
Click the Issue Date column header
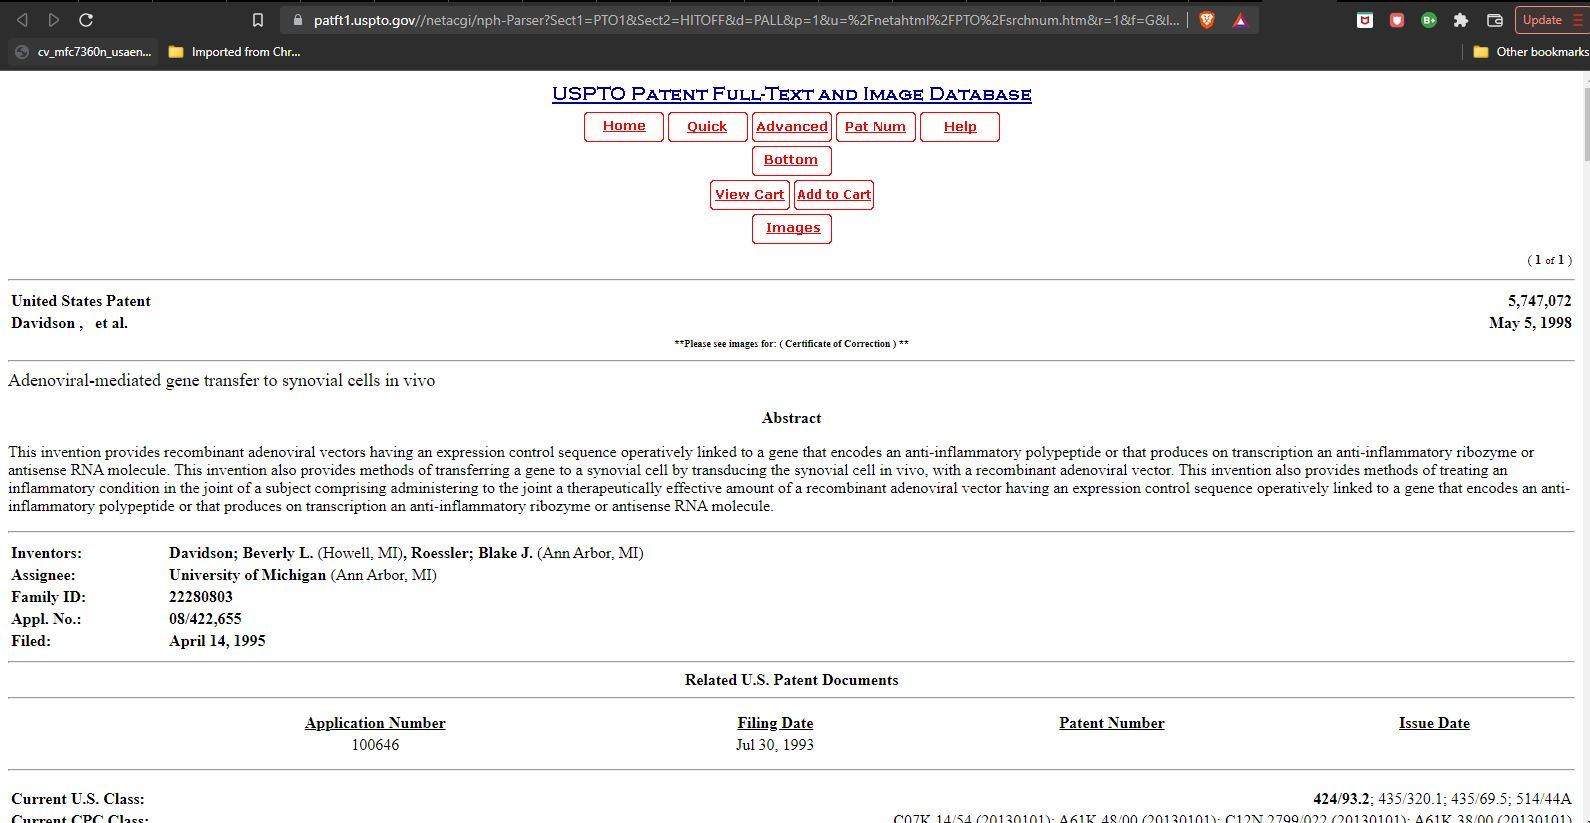point(1434,723)
